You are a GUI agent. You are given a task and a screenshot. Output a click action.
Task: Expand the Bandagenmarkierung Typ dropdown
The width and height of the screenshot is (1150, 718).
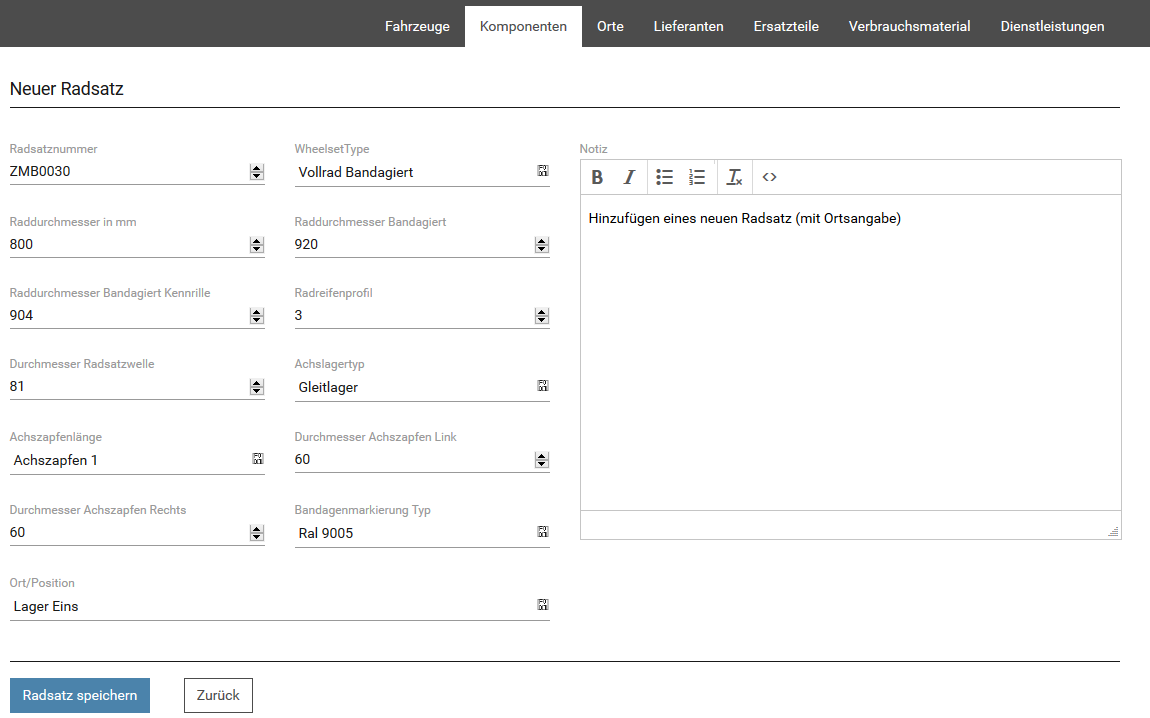[542, 532]
